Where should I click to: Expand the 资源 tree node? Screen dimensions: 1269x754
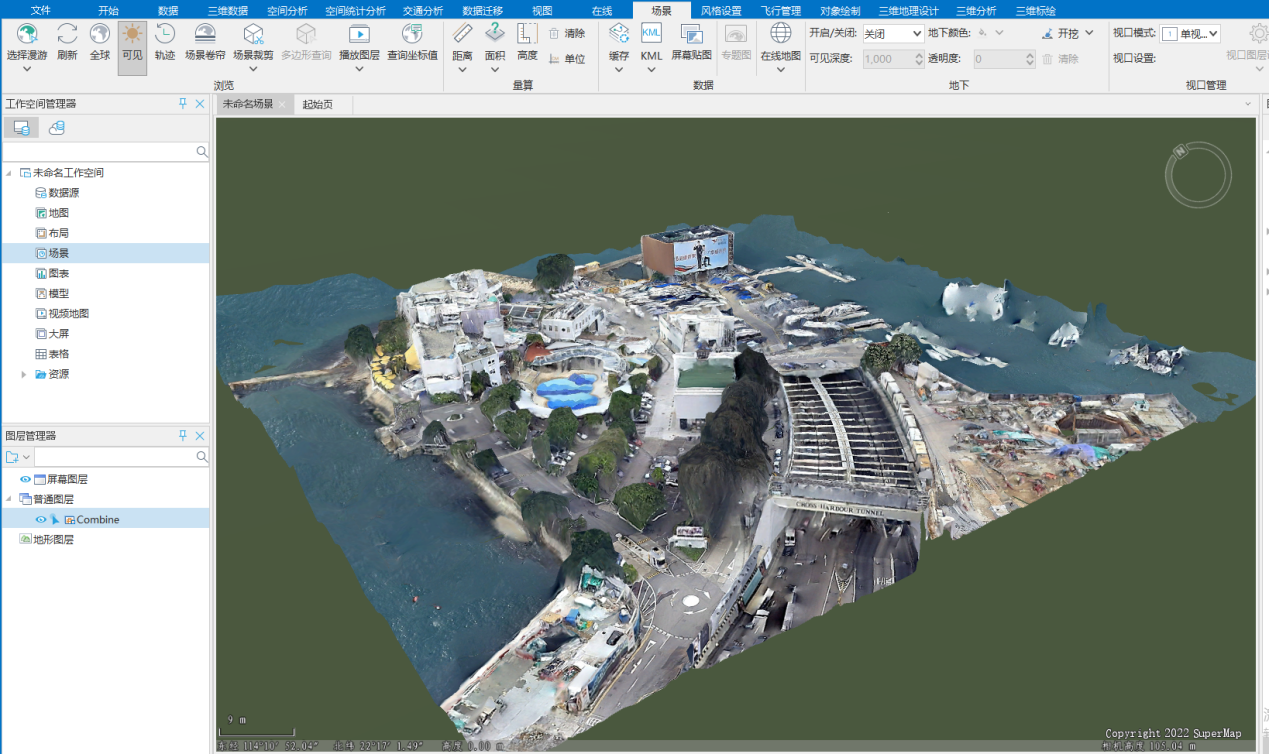(24, 374)
